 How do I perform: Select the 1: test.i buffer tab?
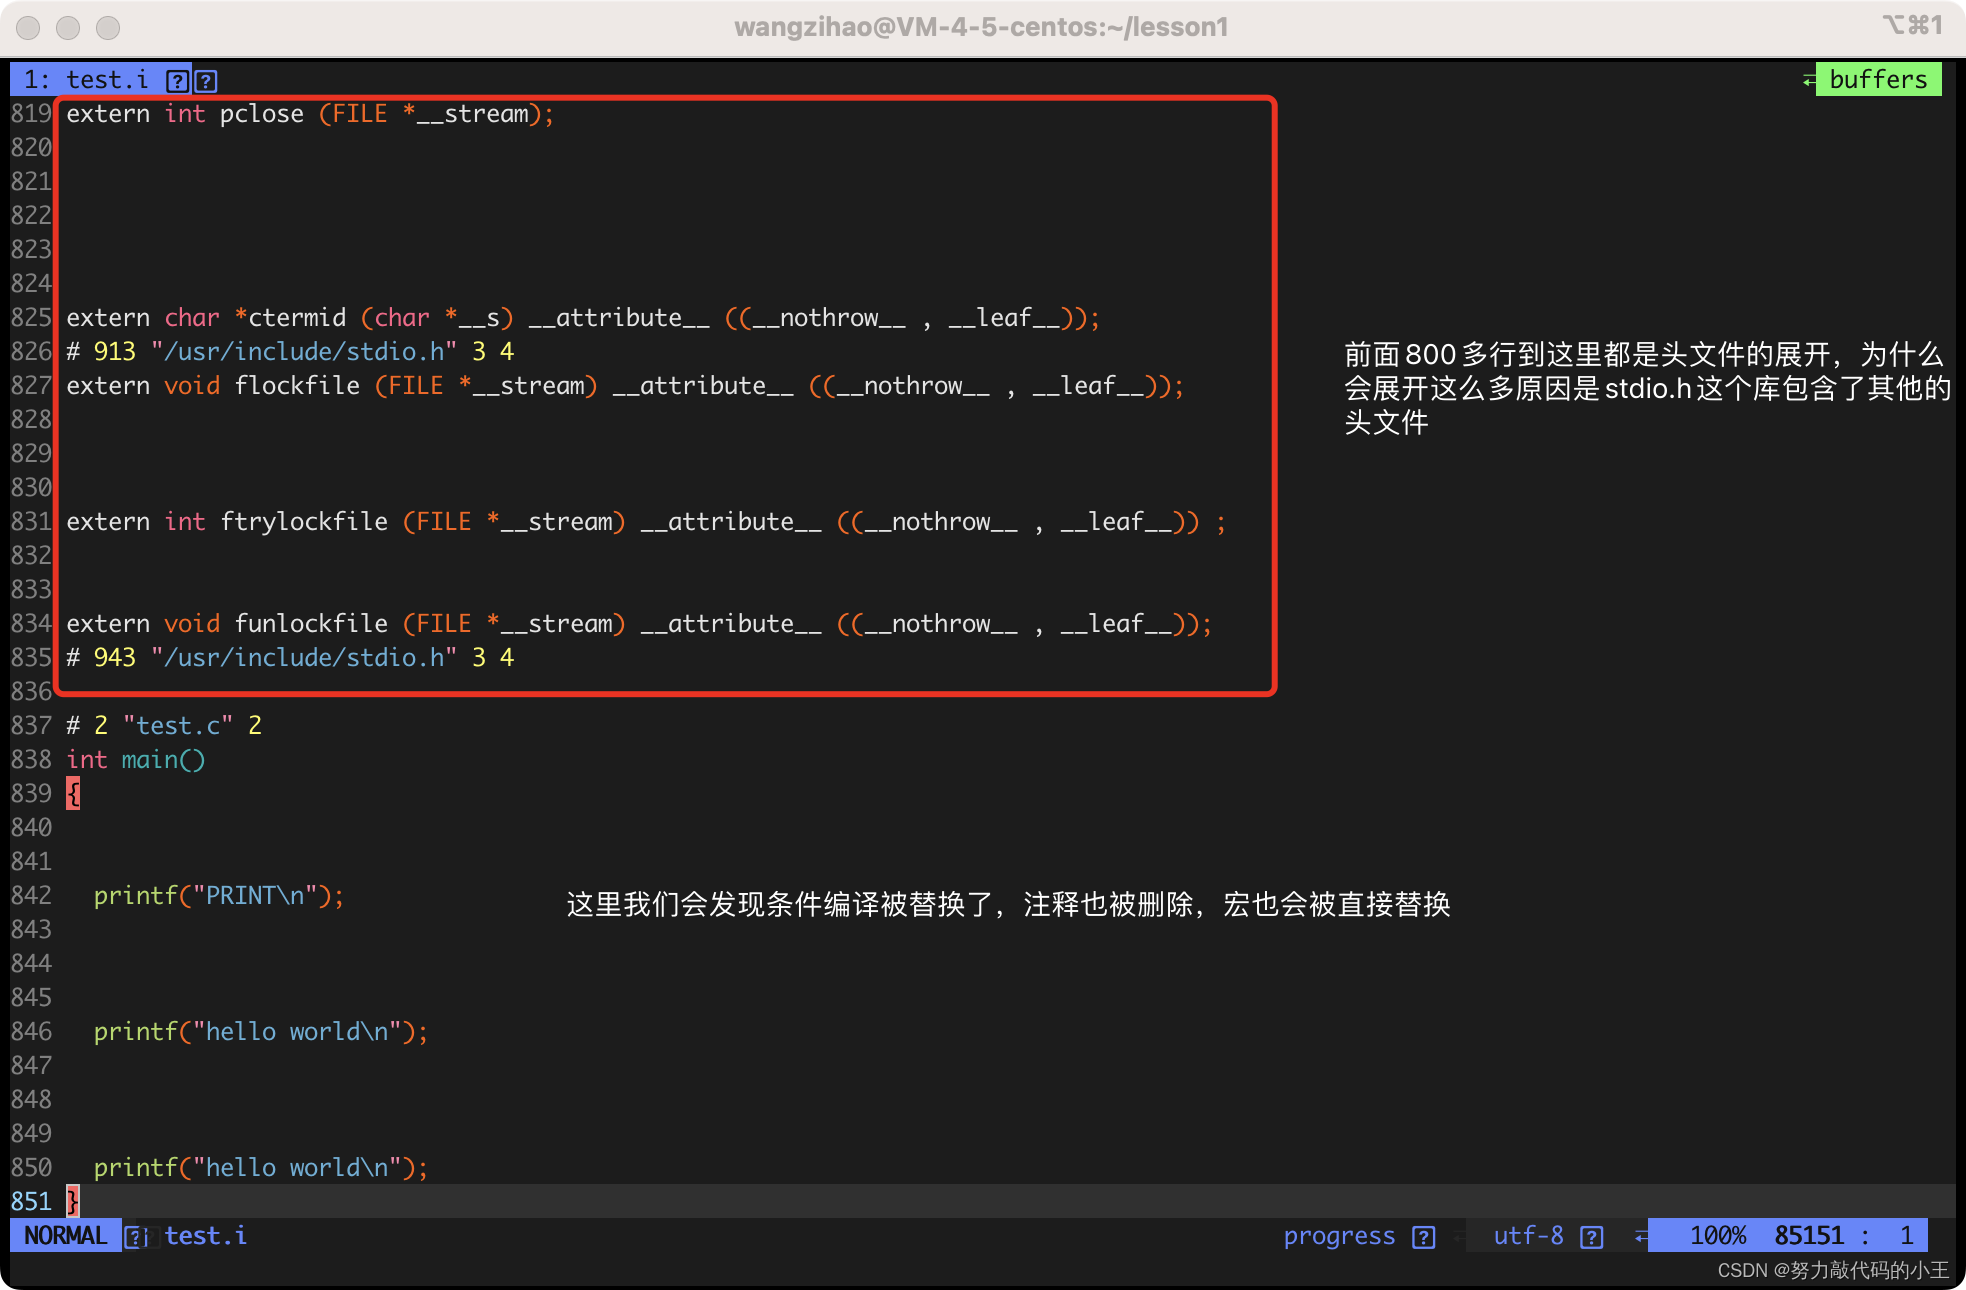click(x=86, y=80)
